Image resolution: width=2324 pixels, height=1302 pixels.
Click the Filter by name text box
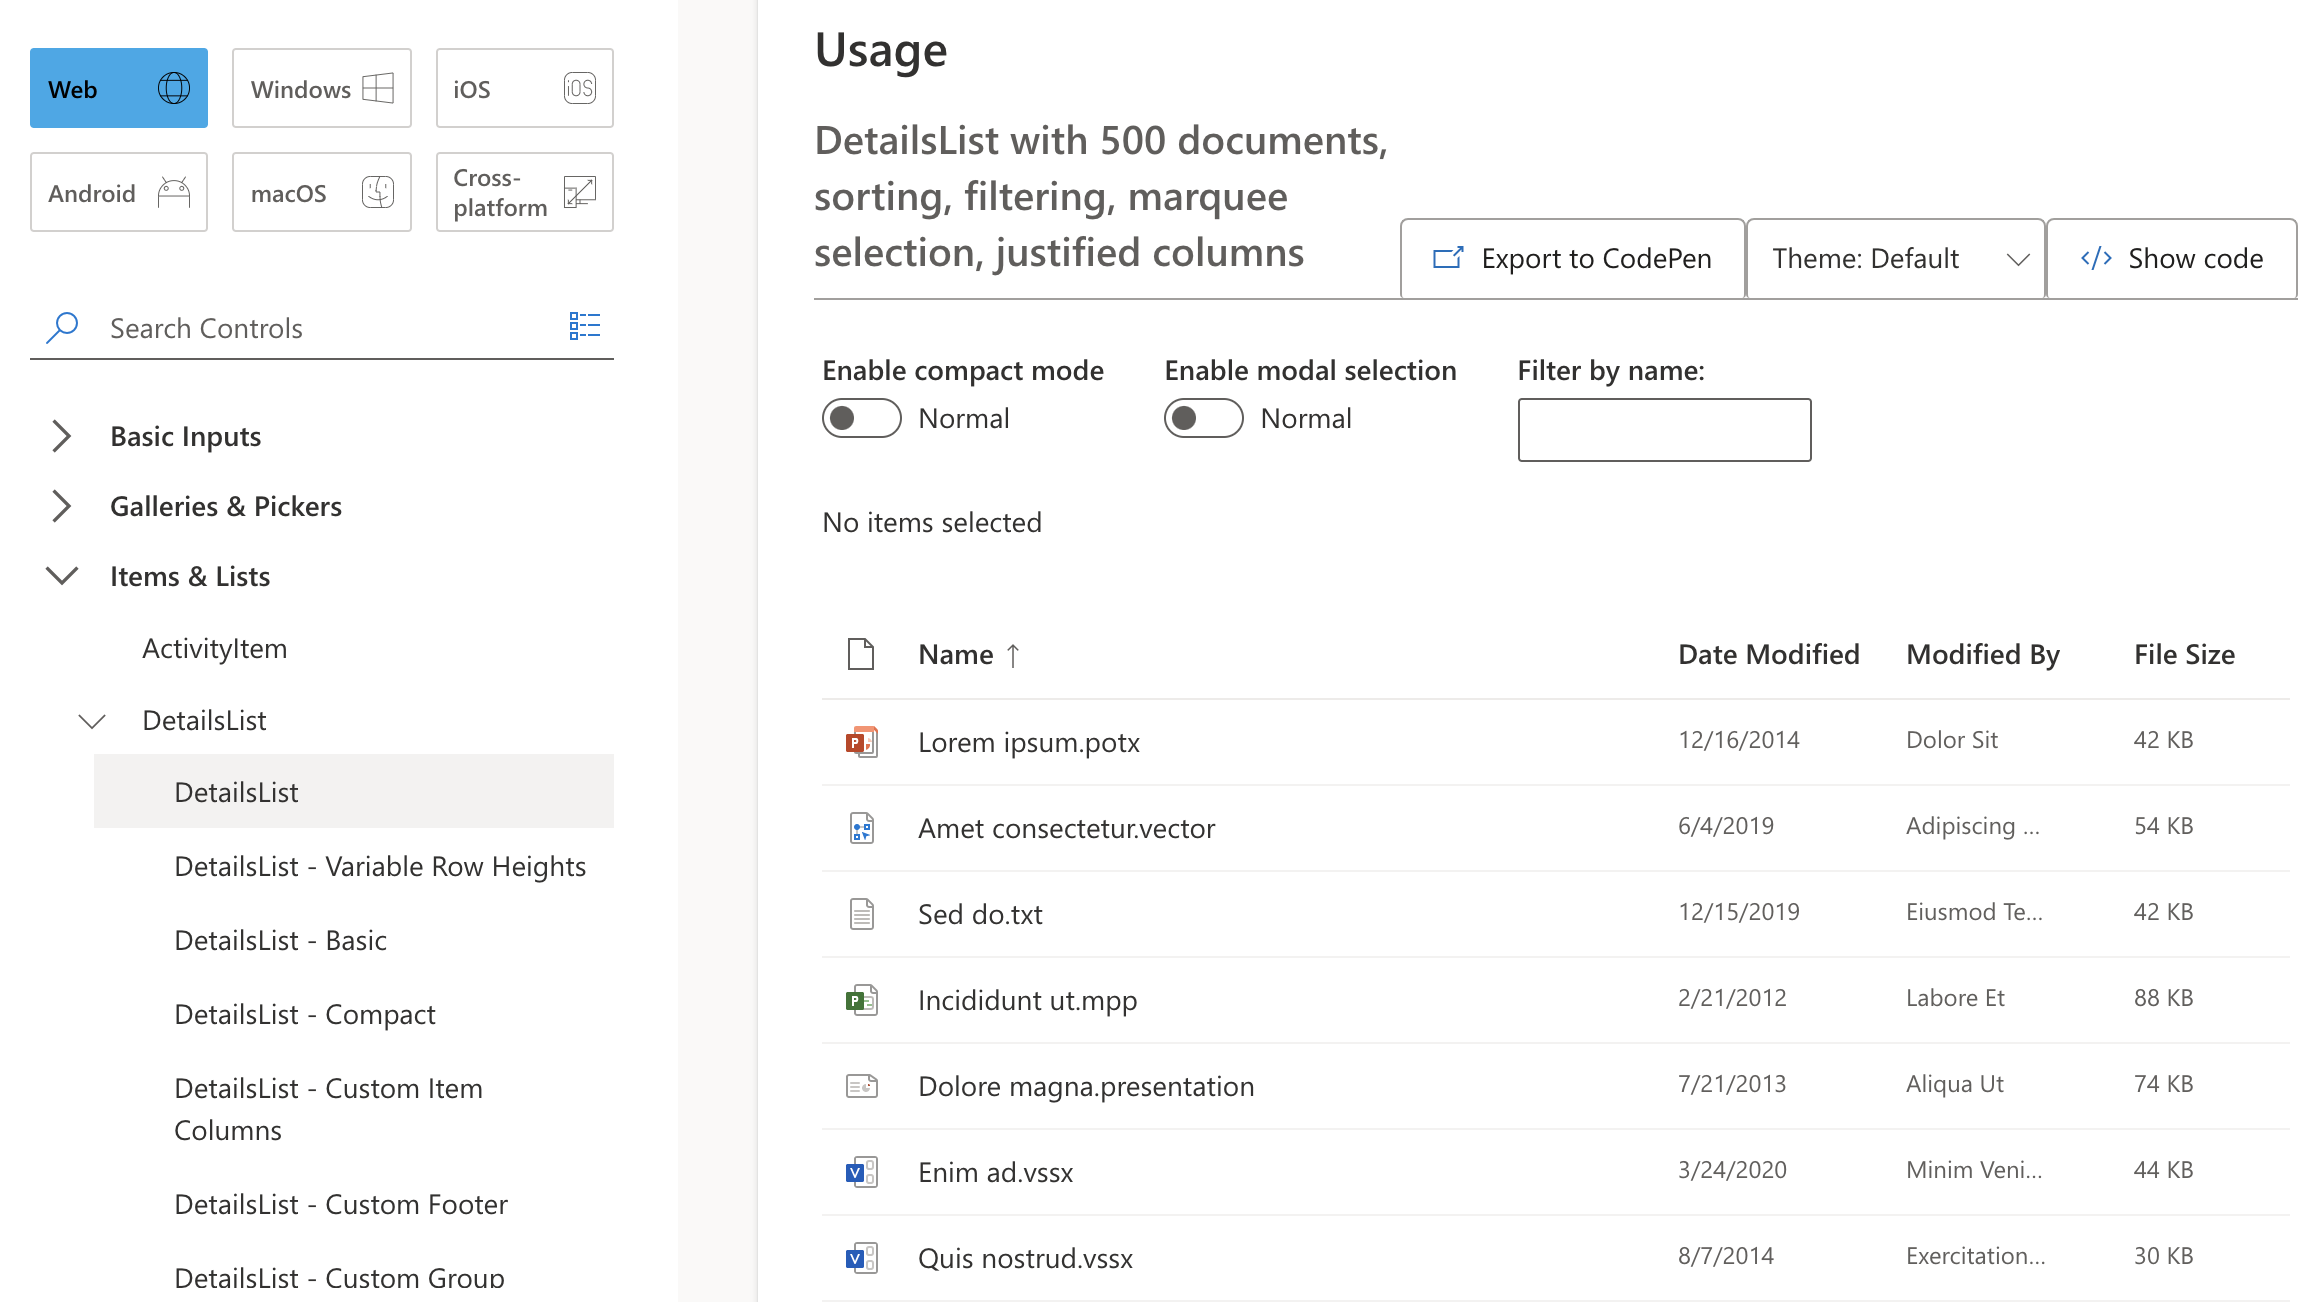click(x=1665, y=430)
